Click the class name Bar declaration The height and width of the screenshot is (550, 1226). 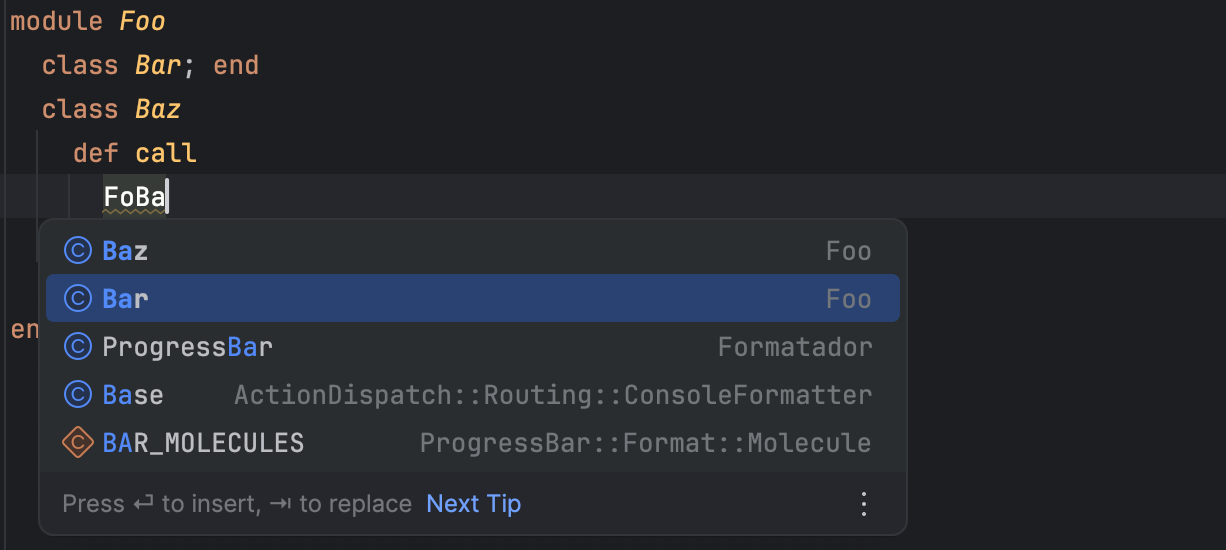[x=158, y=66]
